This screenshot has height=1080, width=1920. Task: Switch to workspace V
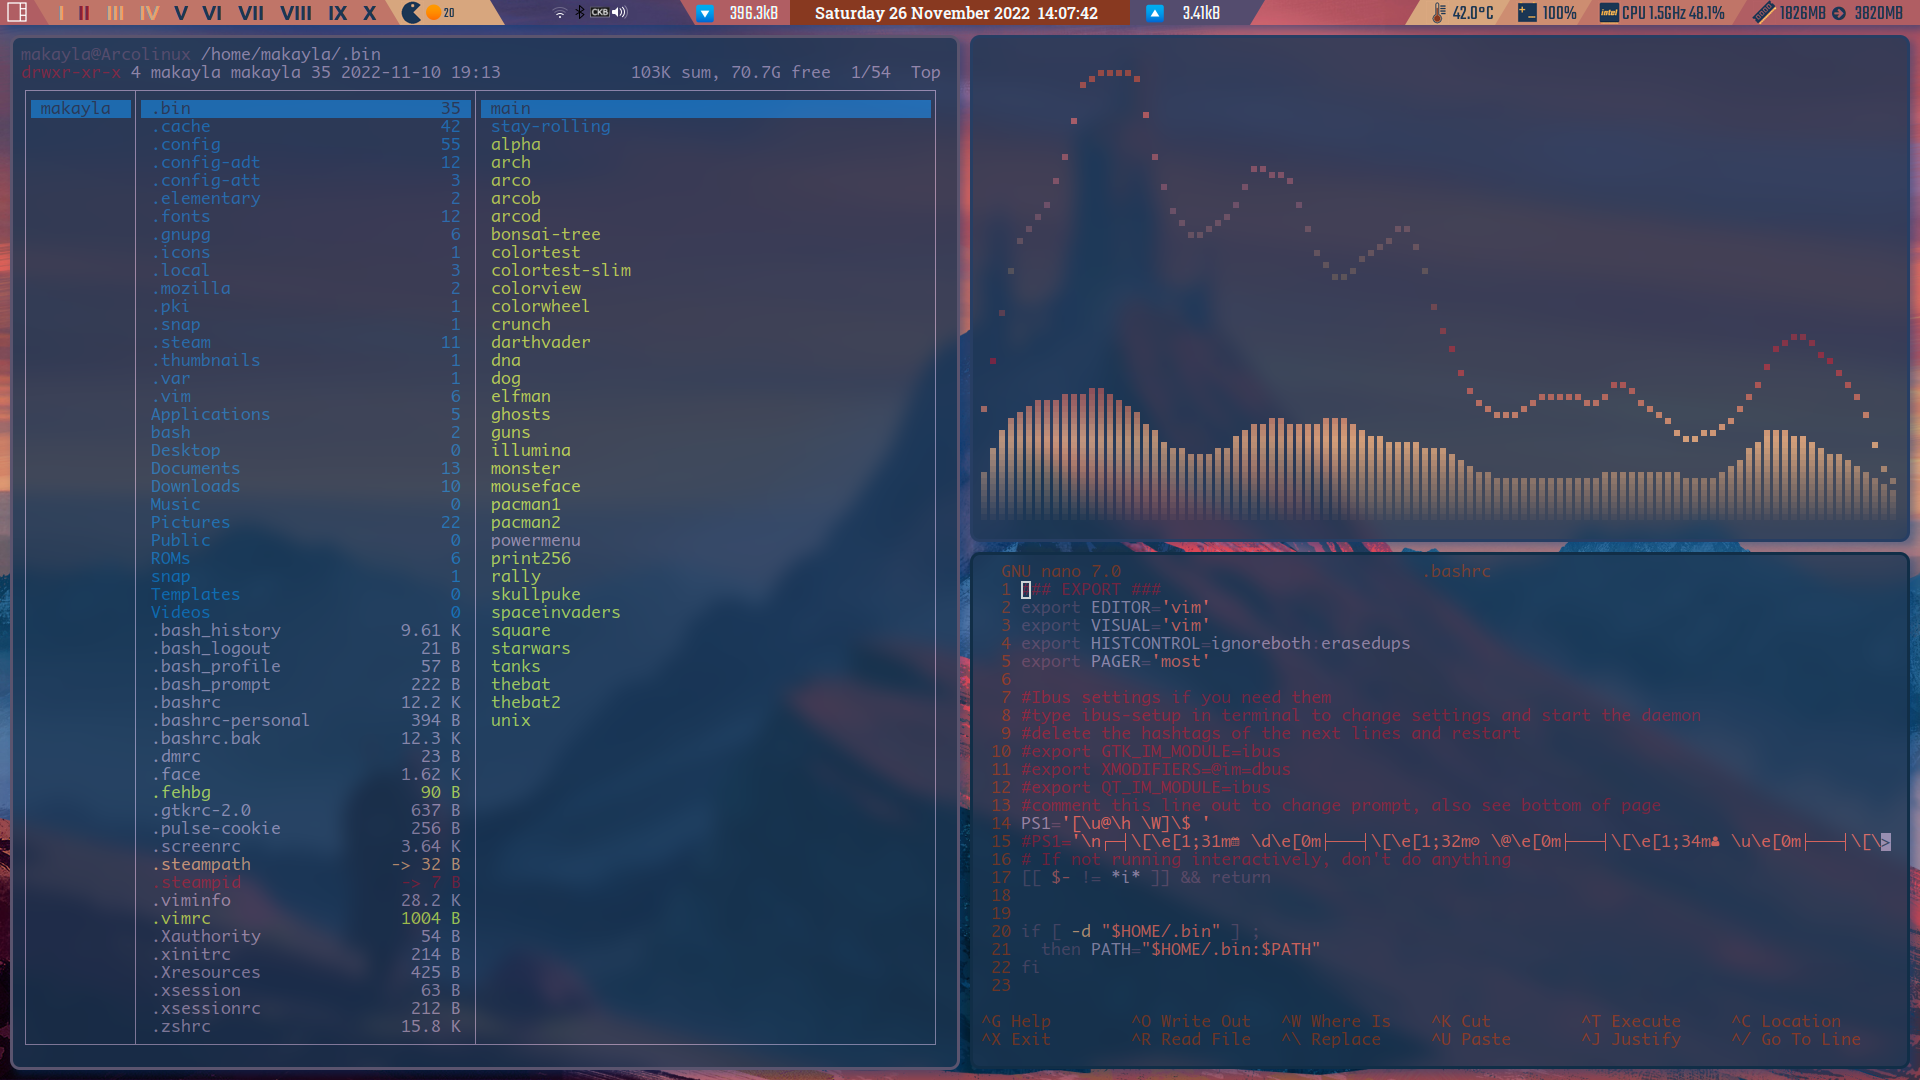[x=180, y=14]
